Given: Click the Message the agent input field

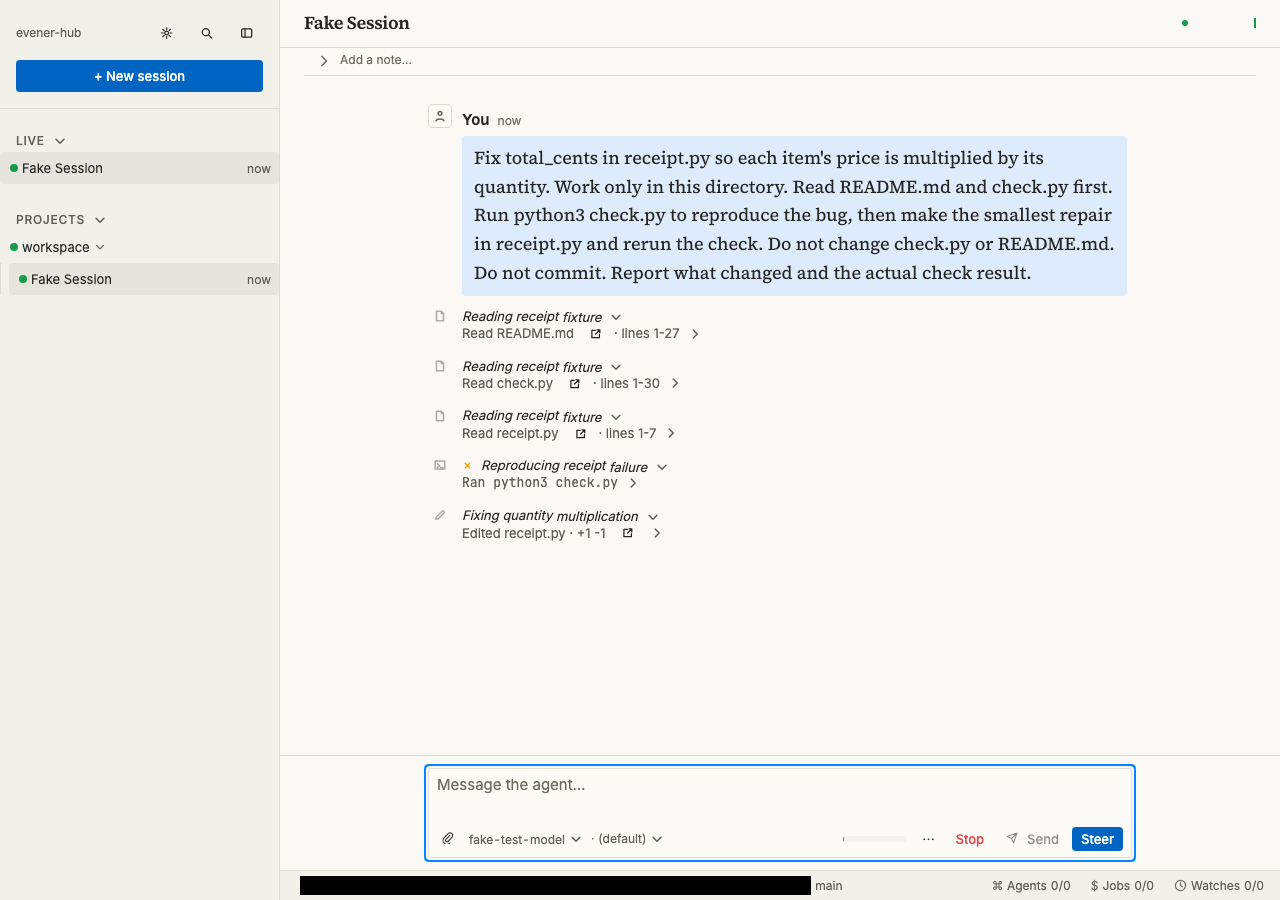Looking at the screenshot, I should click(780, 785).
